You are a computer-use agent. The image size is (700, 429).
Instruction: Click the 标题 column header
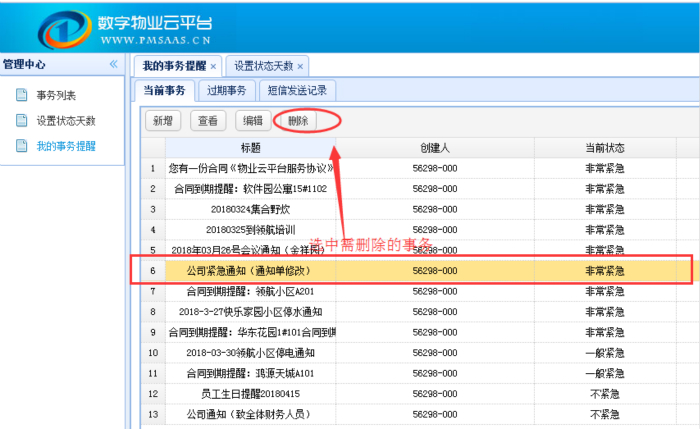[250, 148]
